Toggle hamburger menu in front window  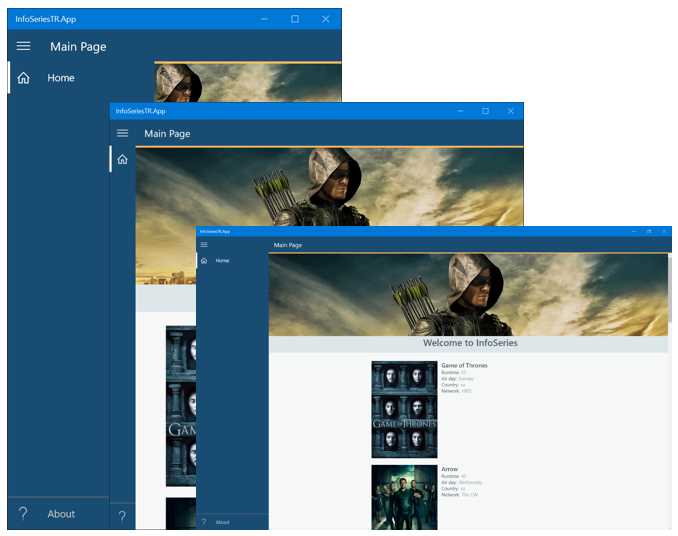pyautogui.click(x=204, y=245)
